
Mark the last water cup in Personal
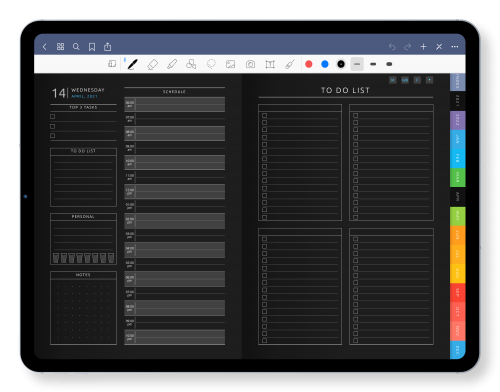(111, 258)
